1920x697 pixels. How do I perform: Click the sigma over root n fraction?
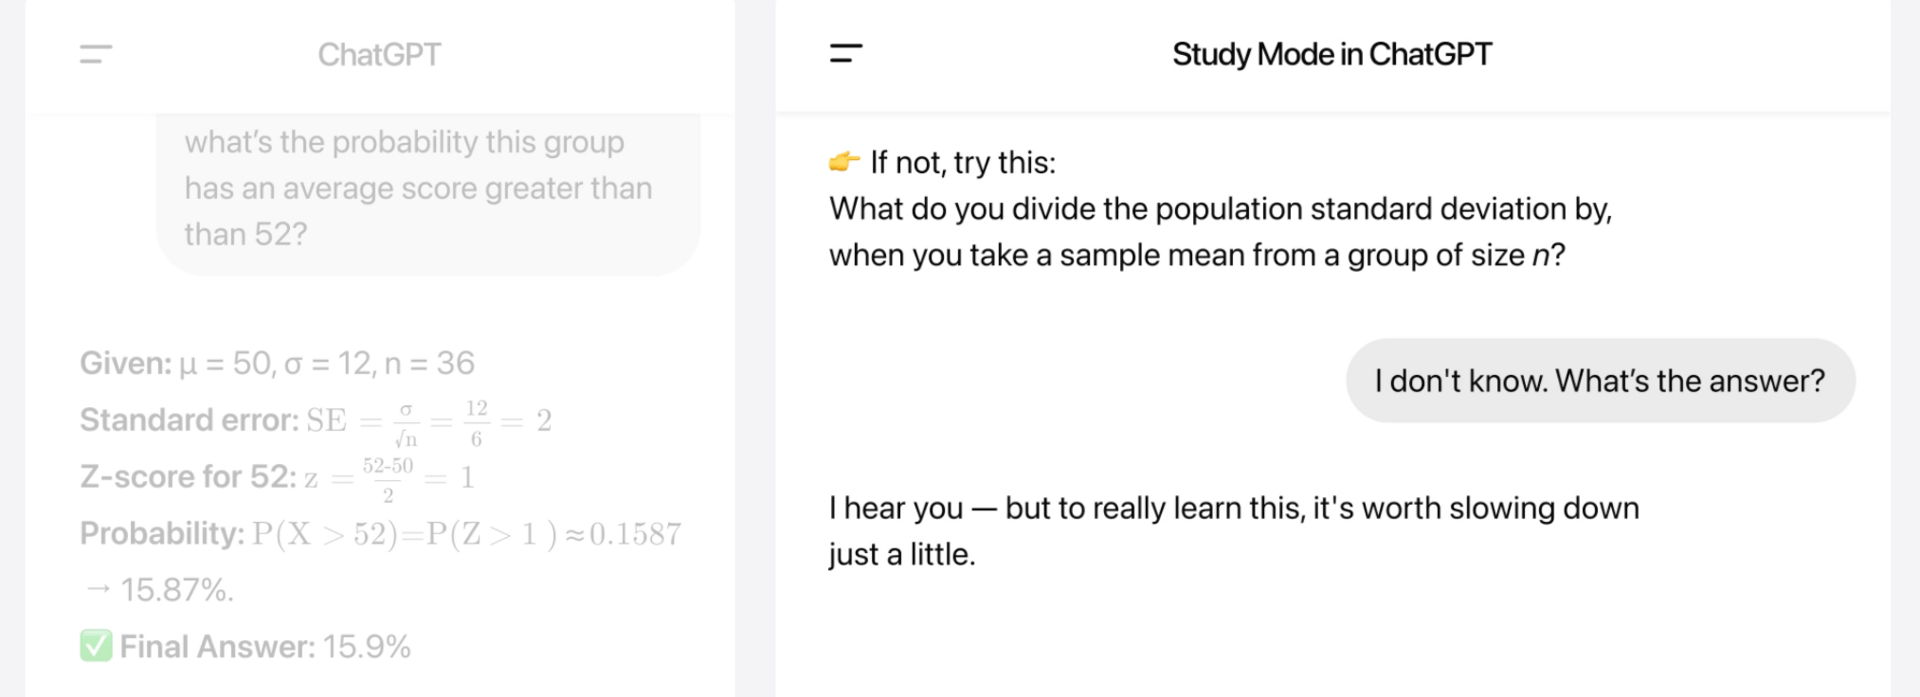click(406, 423)
